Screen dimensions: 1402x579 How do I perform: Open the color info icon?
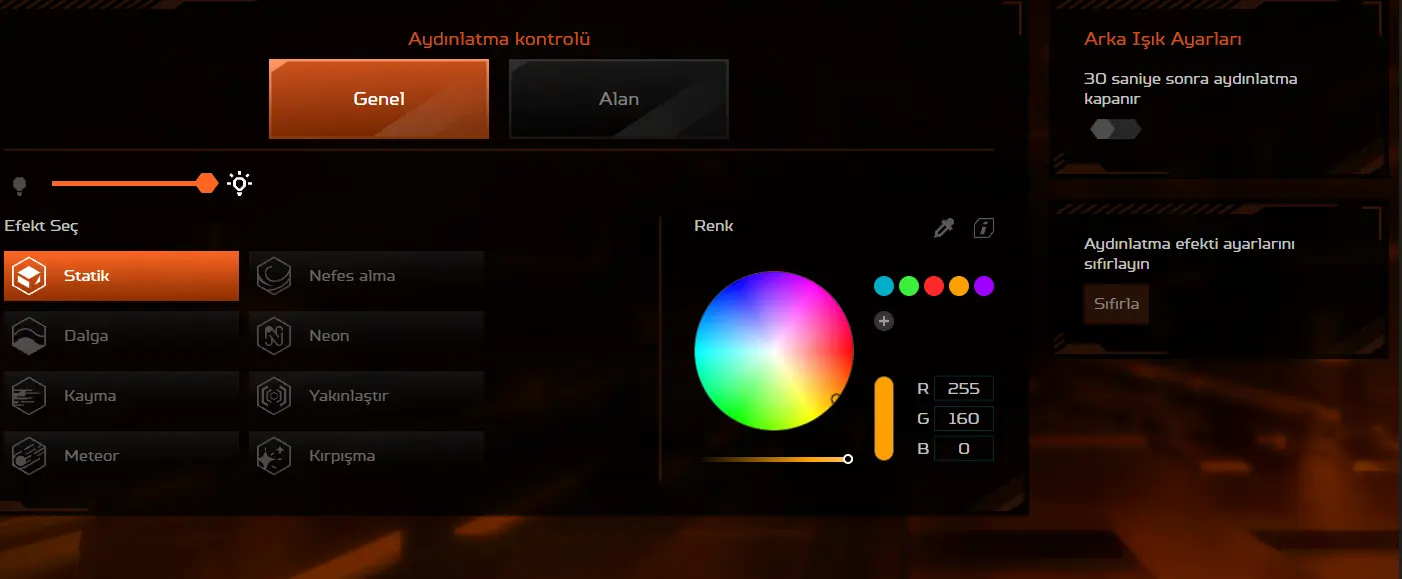(x=984, y=228)
